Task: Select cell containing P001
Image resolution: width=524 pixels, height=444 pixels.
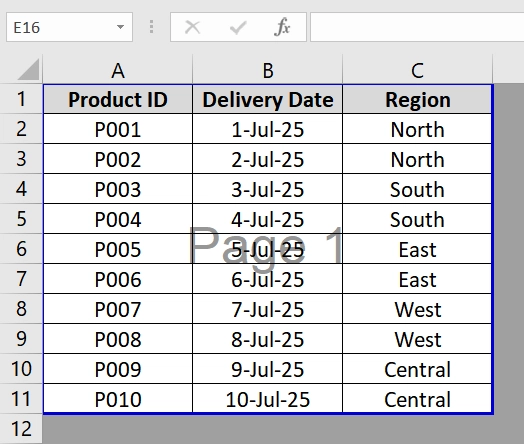Action: 118,129
